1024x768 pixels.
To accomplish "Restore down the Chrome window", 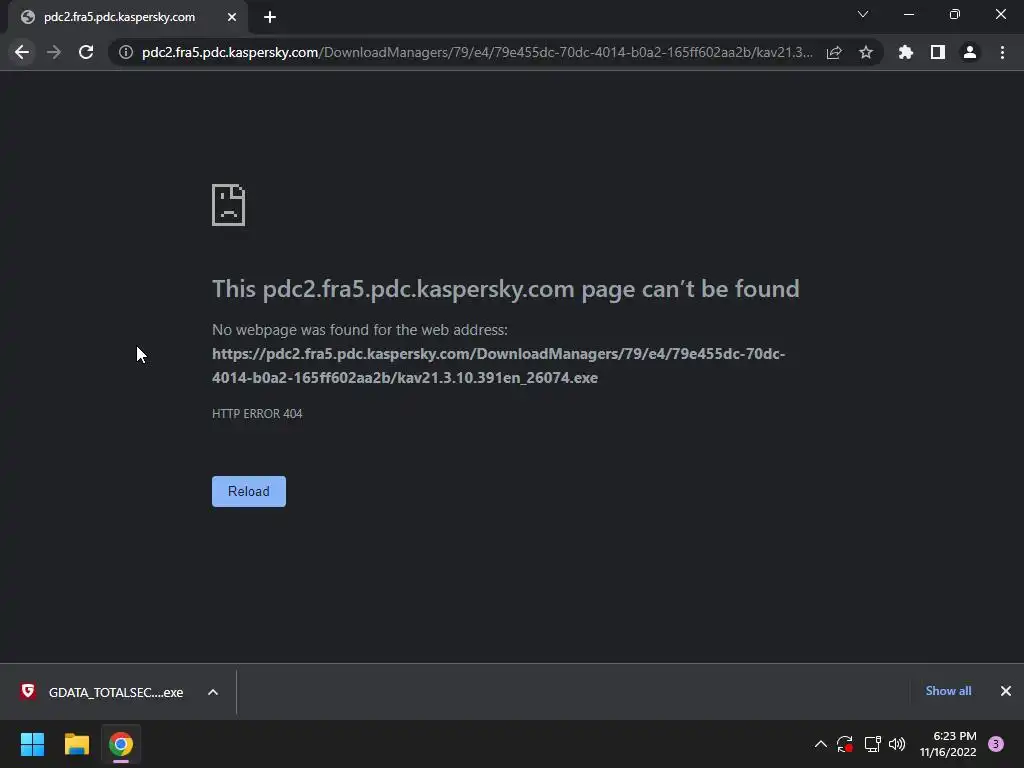I will (955, 14).
